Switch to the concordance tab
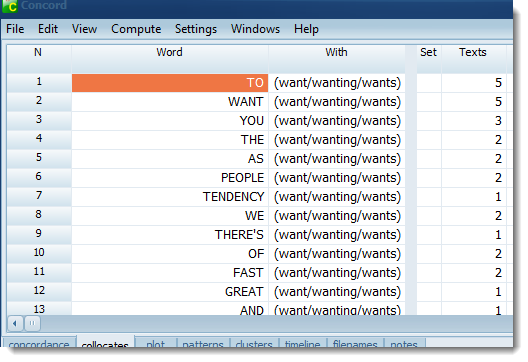 click(x=39, y=343)
